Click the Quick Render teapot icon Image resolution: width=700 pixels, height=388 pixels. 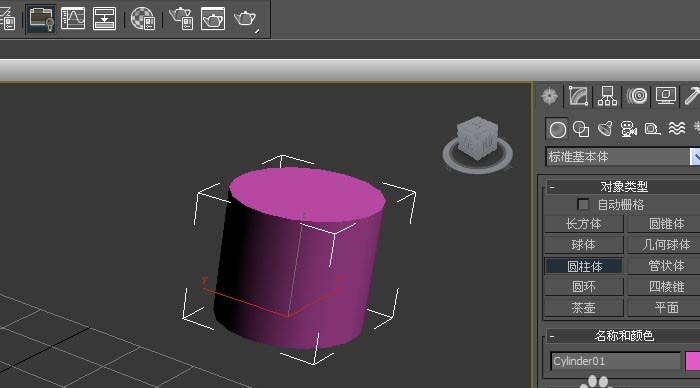click(246, 19)
